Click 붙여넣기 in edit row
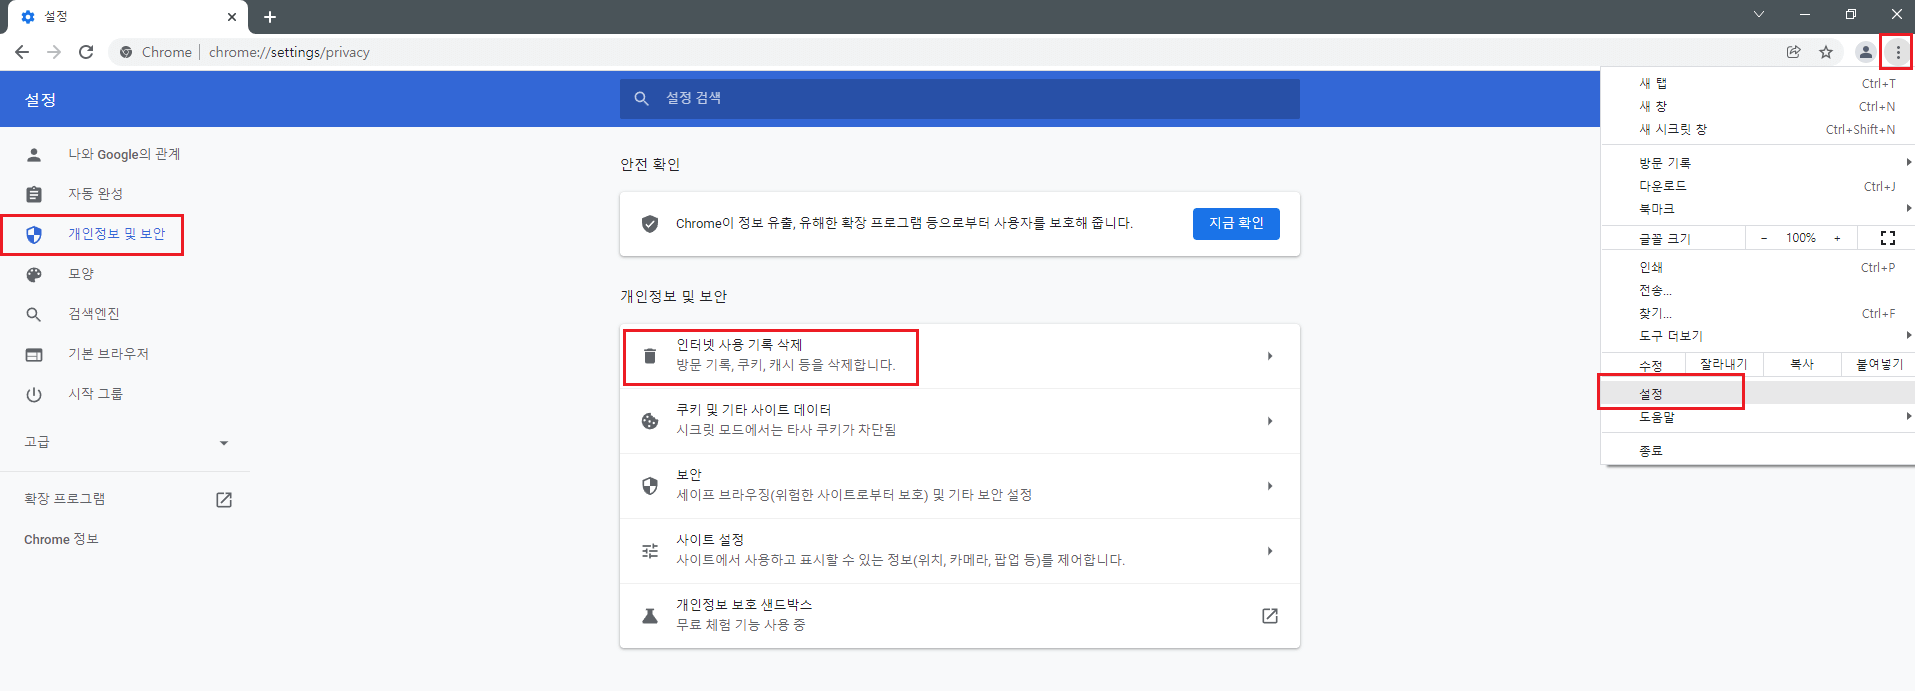 1879,364
